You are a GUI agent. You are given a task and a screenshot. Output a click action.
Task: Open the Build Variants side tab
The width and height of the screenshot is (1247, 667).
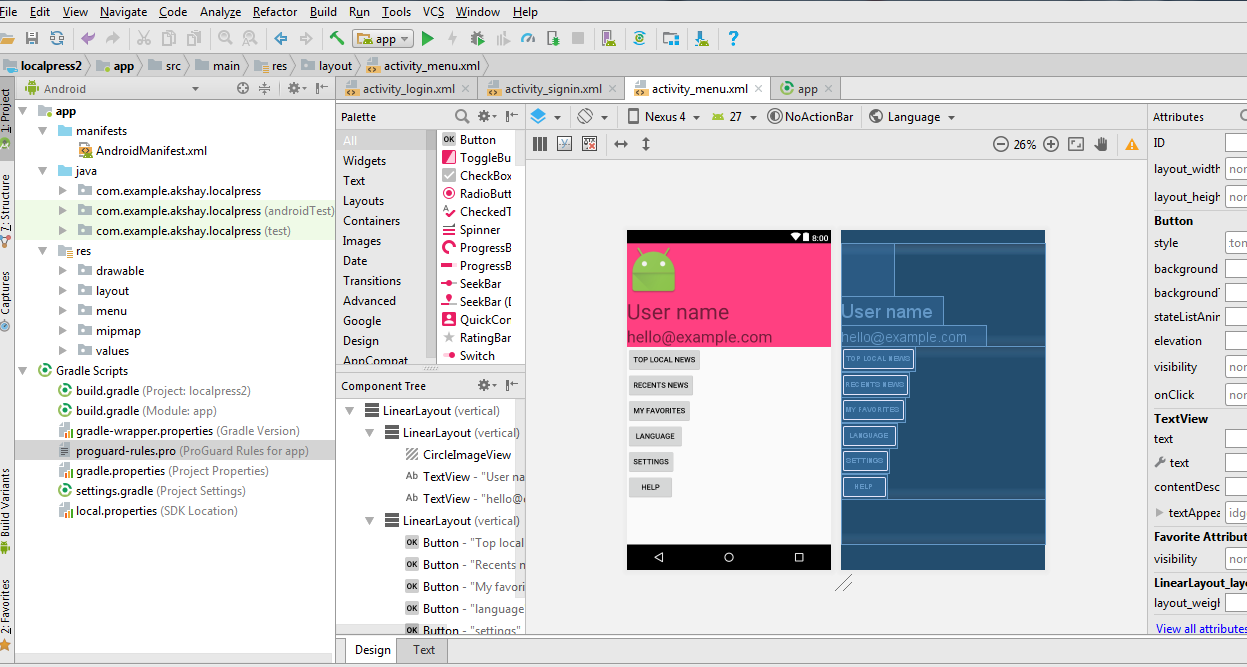coord(6,511)
